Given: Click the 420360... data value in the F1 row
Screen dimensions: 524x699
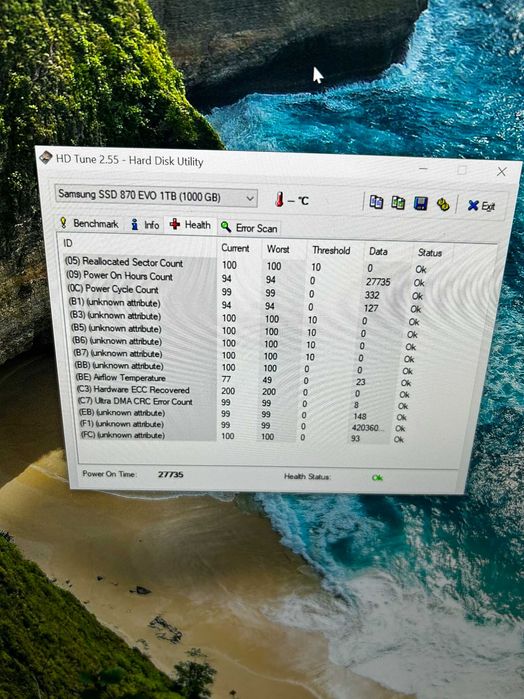Looking at the screenshot, I should [x=367, y=428].
